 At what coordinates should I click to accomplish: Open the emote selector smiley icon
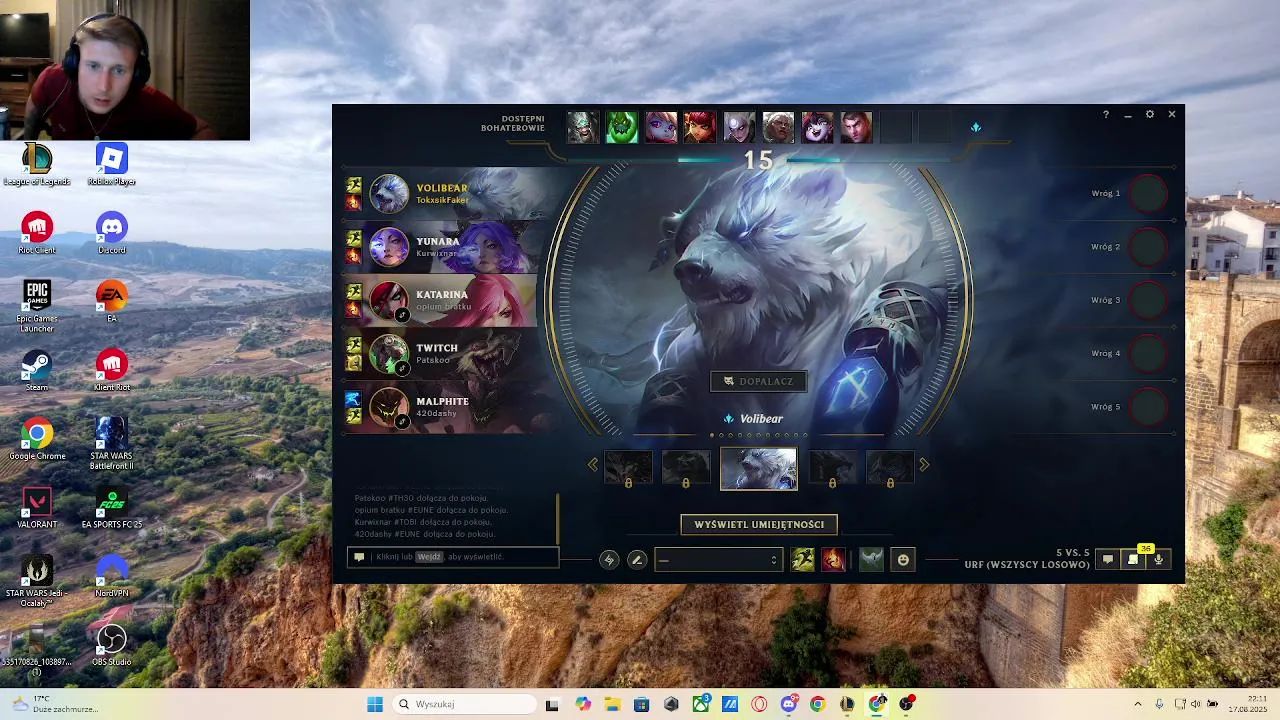click(x=903, y=560)
